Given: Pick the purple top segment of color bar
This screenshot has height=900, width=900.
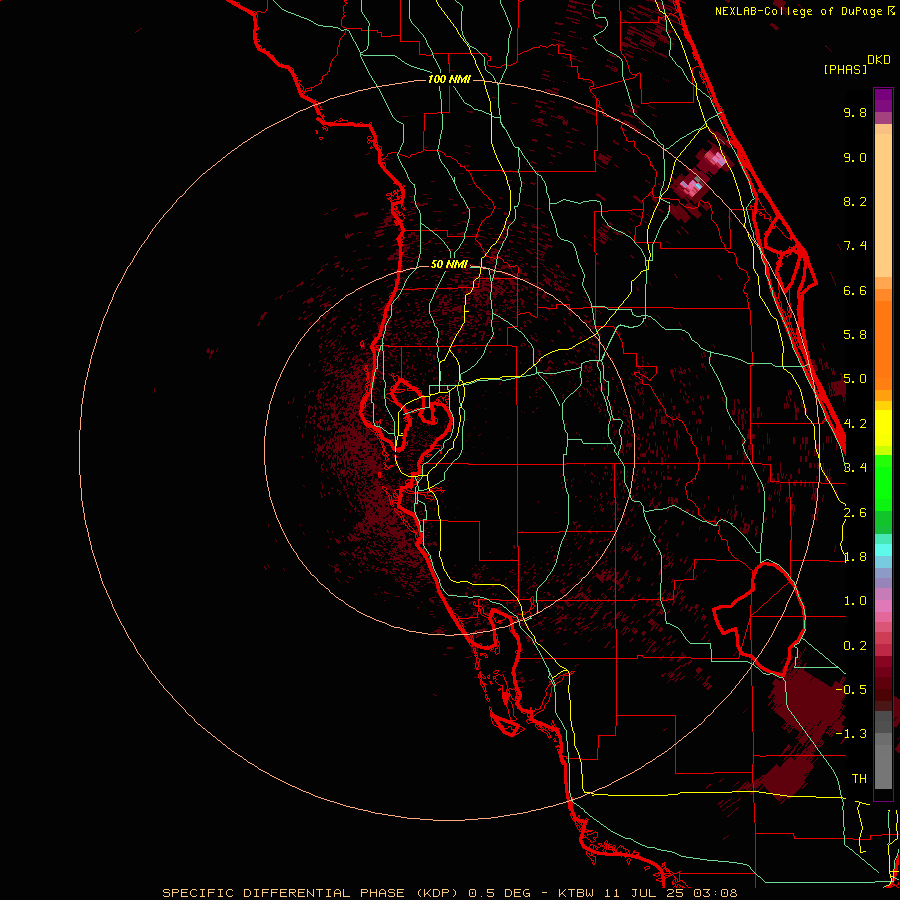Looking at the screenshot, I should tap(883, 100).
